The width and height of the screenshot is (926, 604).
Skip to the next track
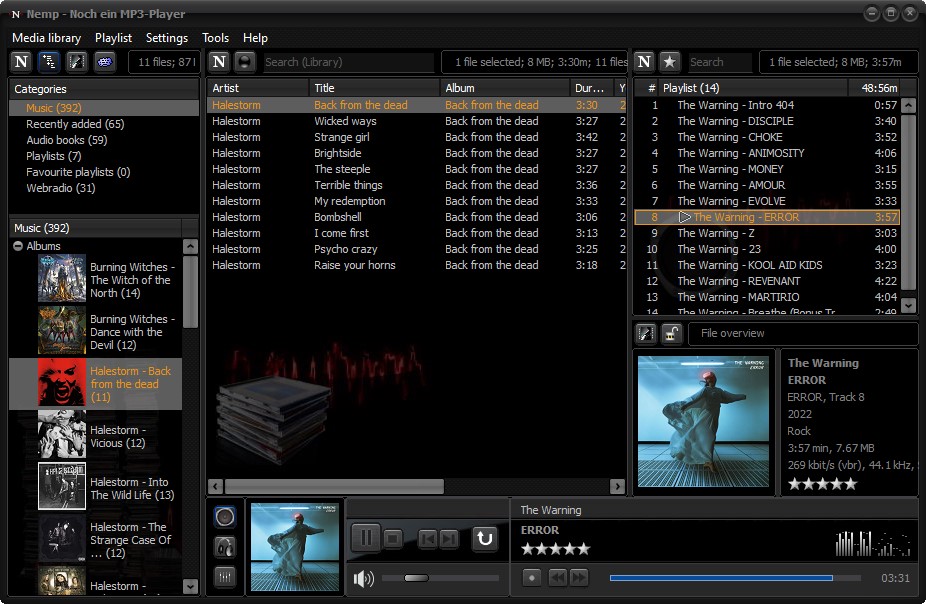[449, 539]
